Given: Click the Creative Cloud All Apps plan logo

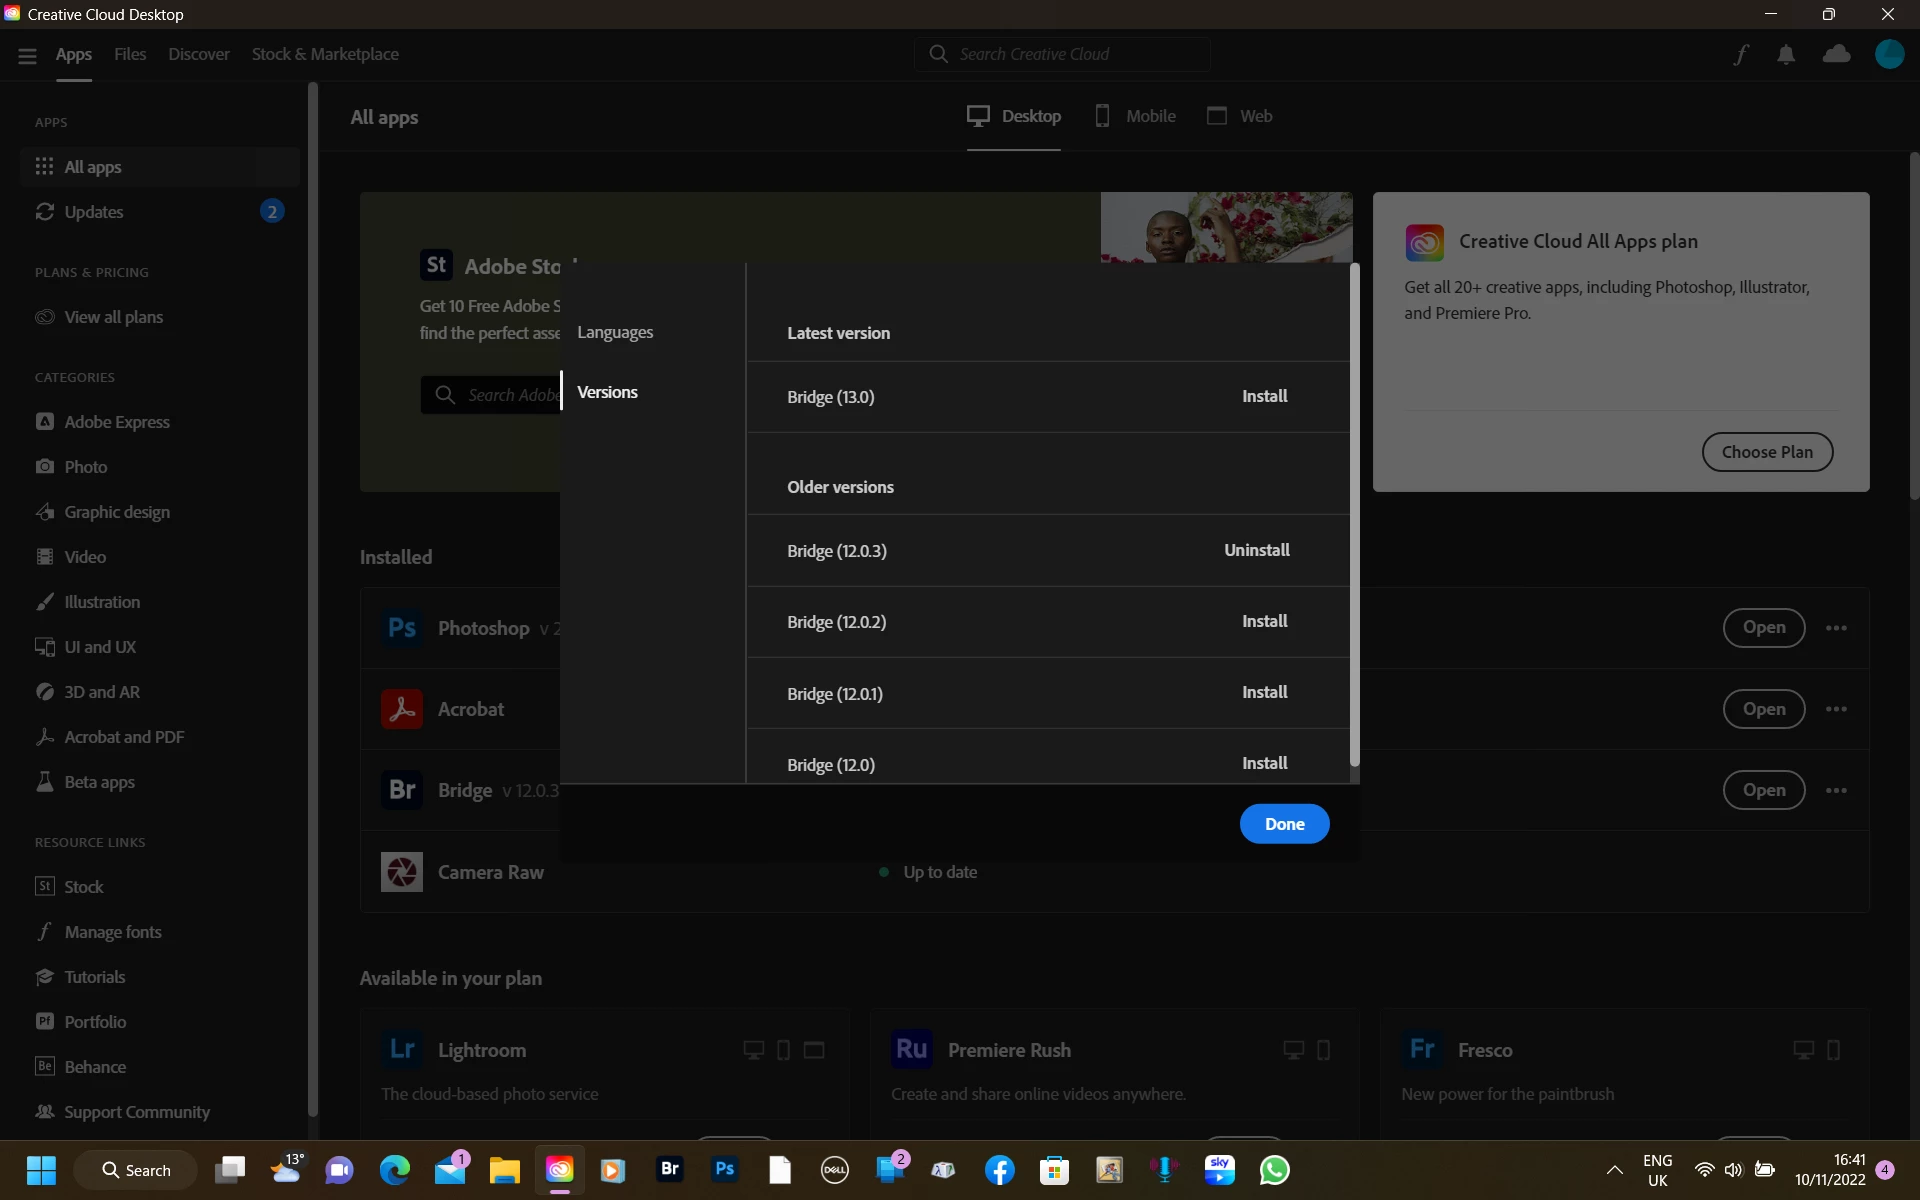Looking at the screenshot, I should point(1424,242).
